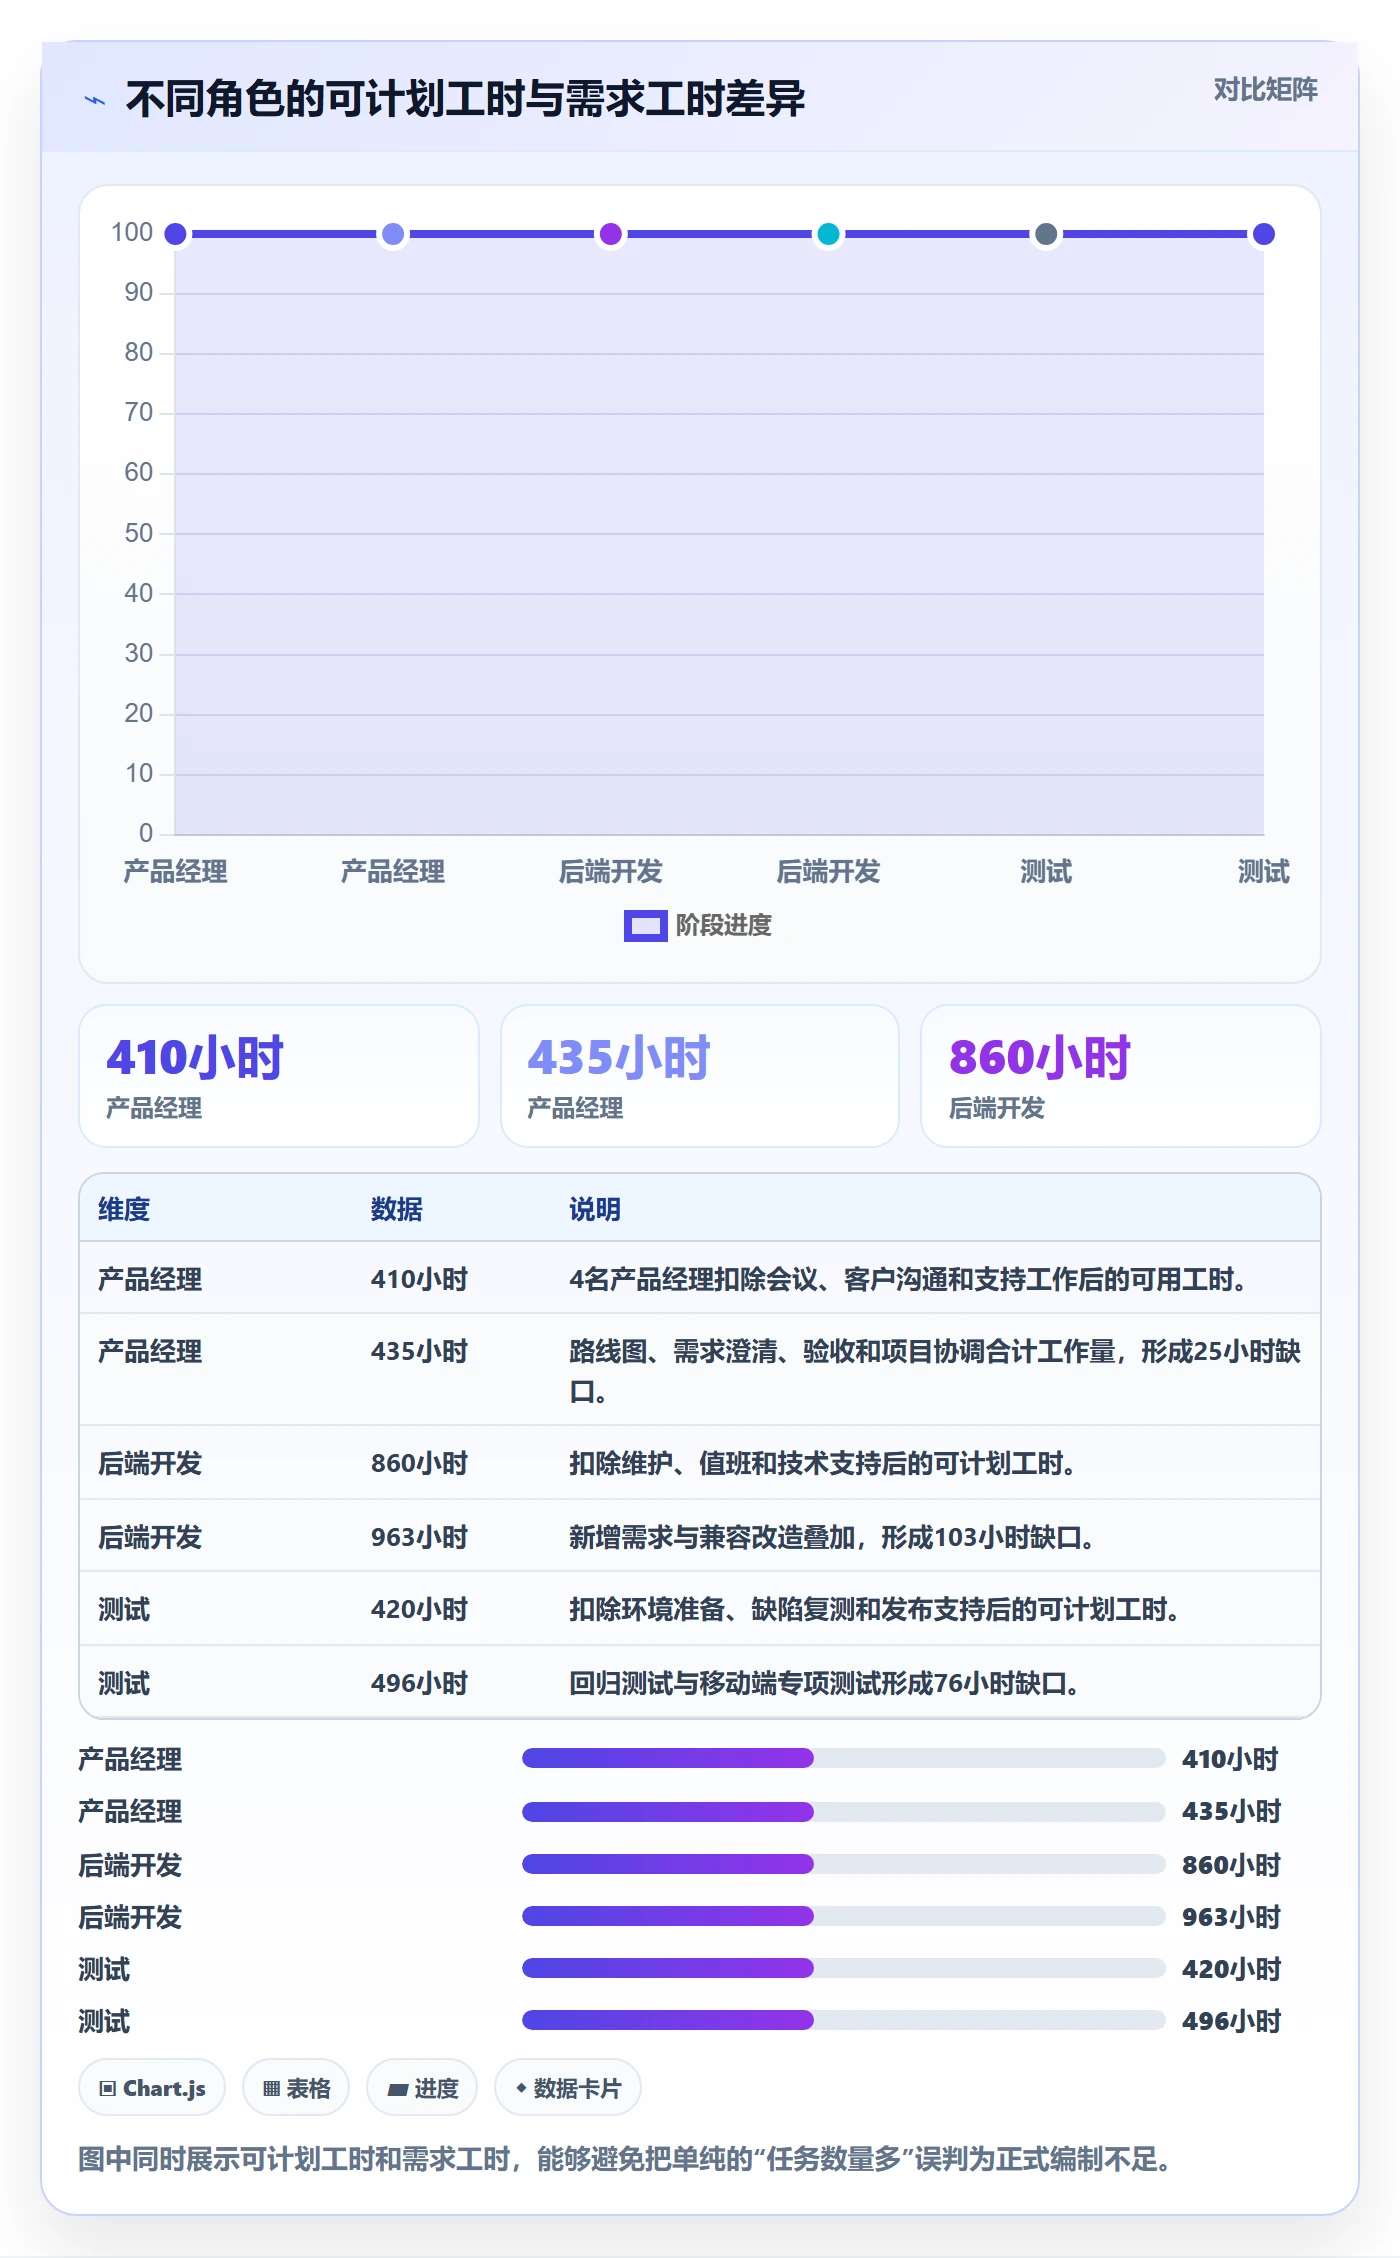Open the 410小时 产品经理 card

click(279, 1076)
